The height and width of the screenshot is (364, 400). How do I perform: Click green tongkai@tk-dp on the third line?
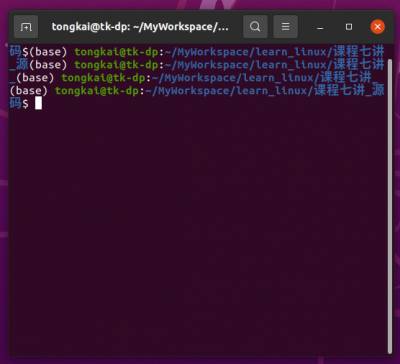coord(104,78)
